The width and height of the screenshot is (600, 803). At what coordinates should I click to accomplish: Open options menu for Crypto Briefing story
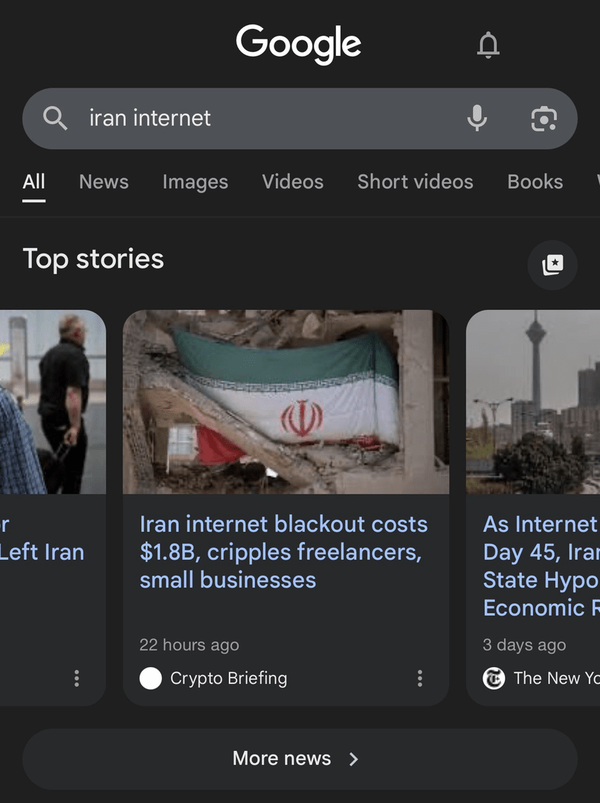tap(420, 678)
